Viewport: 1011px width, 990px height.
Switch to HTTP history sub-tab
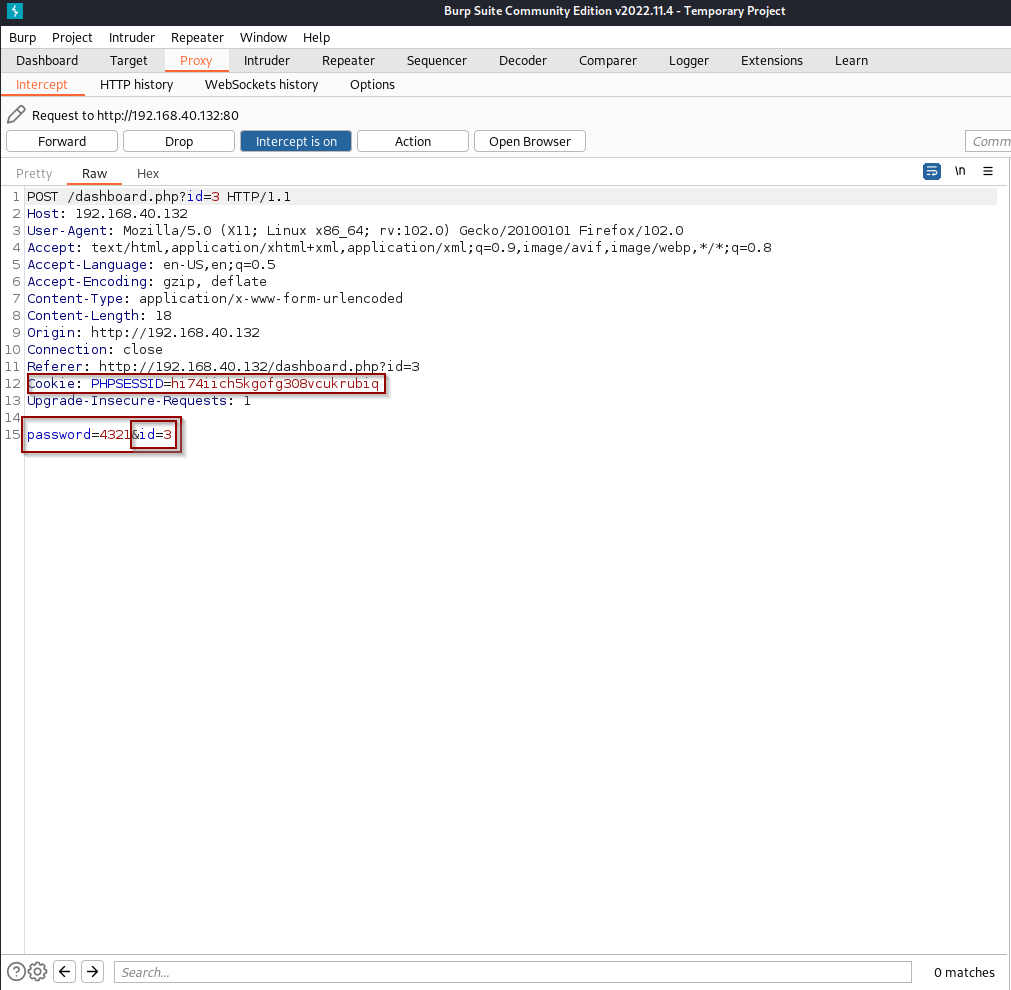point(136,84)
